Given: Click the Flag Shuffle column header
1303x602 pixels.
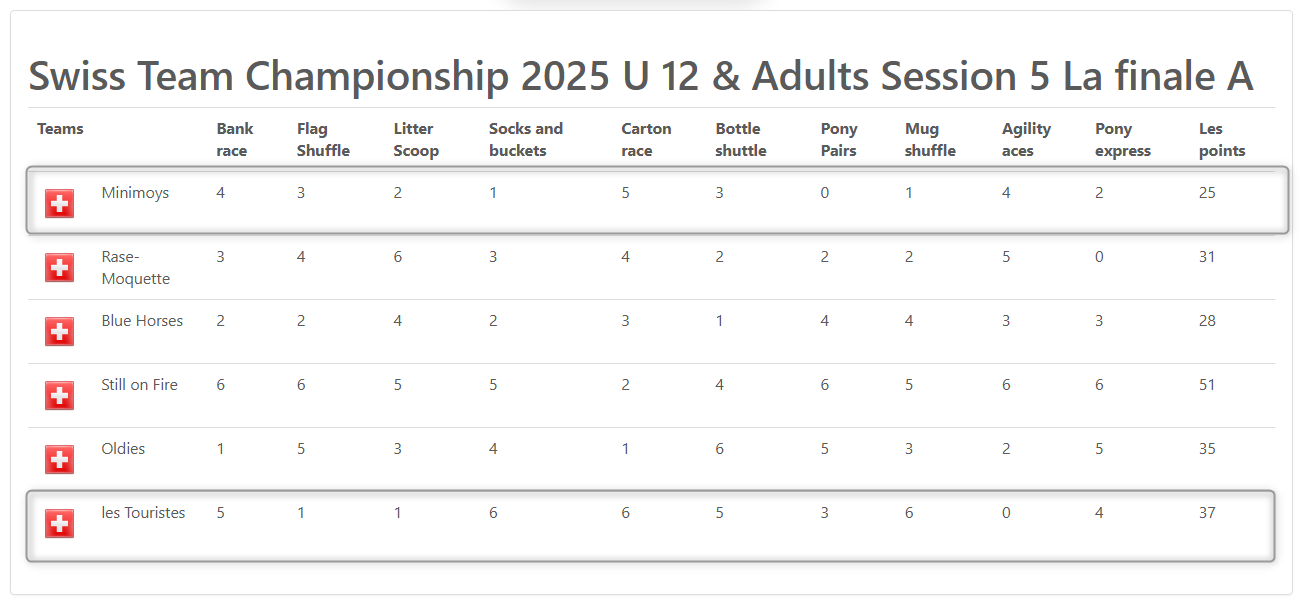Looking at the screenshot, I should click(323, 140).
